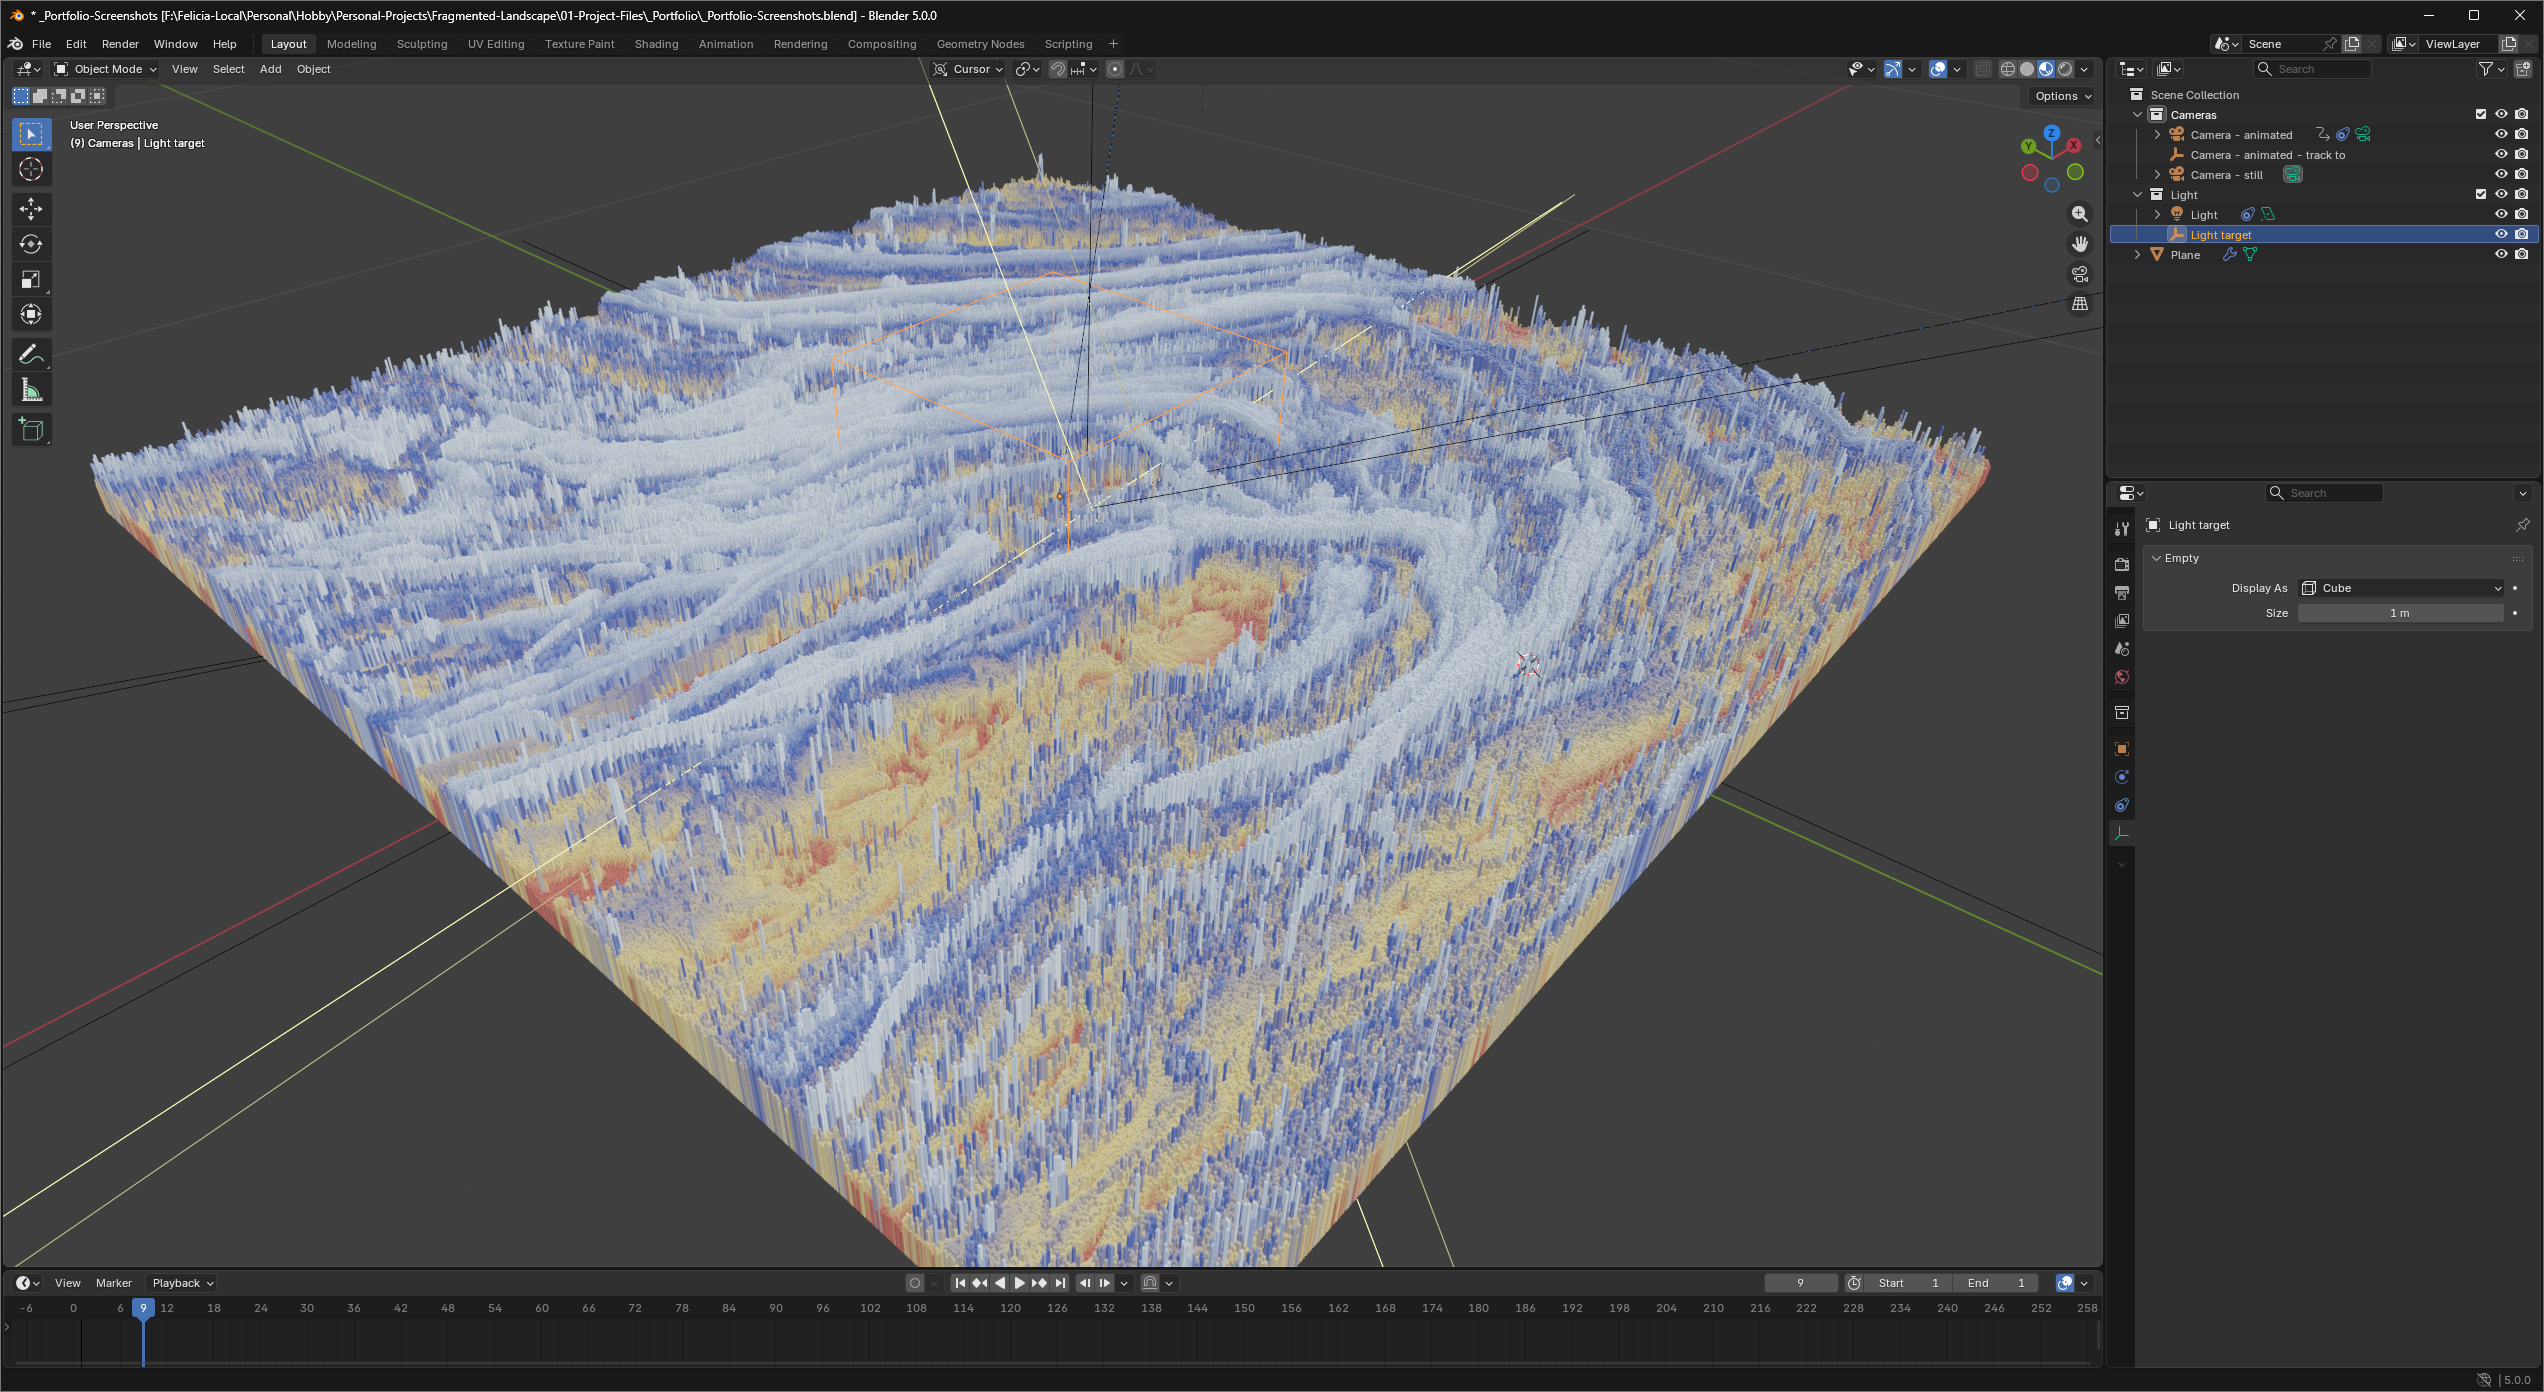Hide the Plane object in the outliner
This screenshot has height=1392, width=2544.
pyautogui.click(x=2501, y=254)
